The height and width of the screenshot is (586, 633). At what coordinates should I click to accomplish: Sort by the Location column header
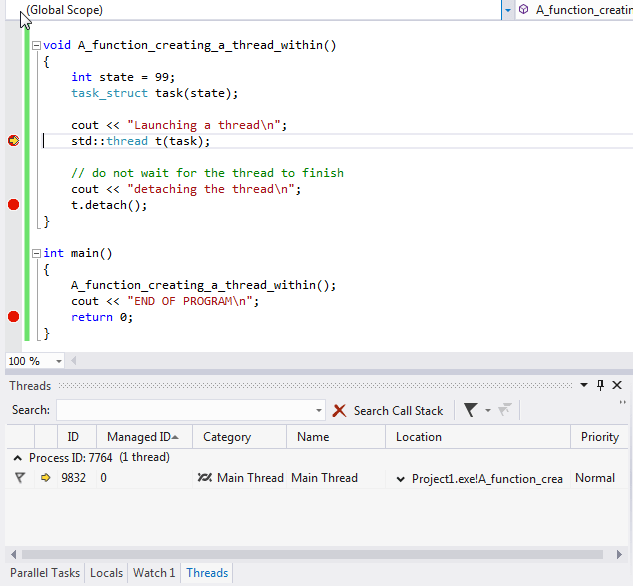pyautogui.click(x=478, y=437)
